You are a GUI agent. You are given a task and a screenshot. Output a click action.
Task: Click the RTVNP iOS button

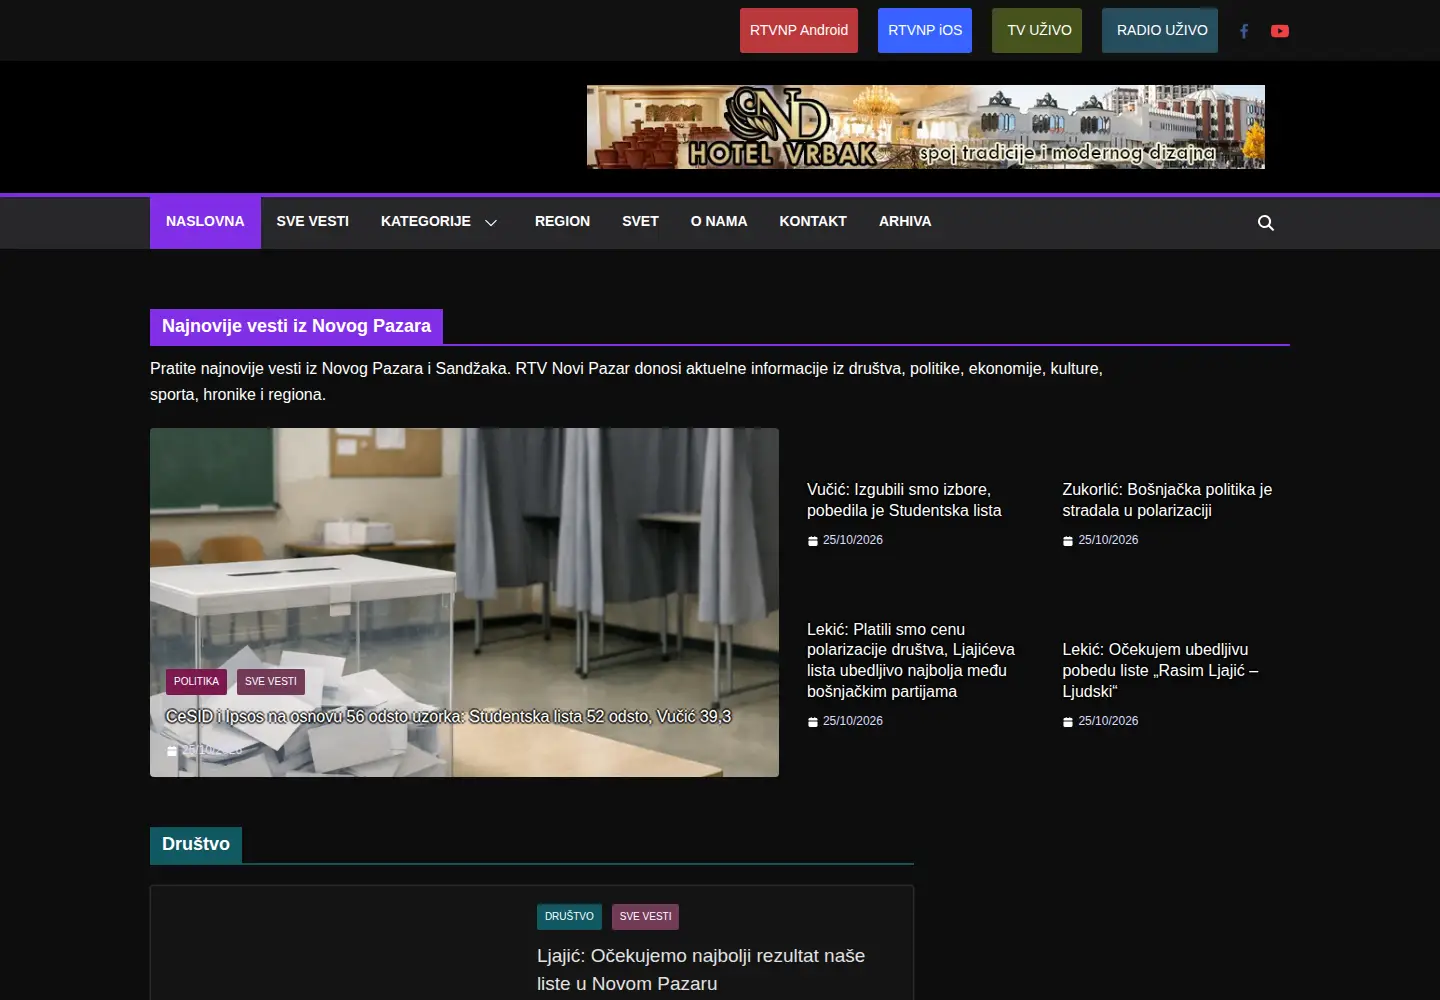(x=925, y=31)
